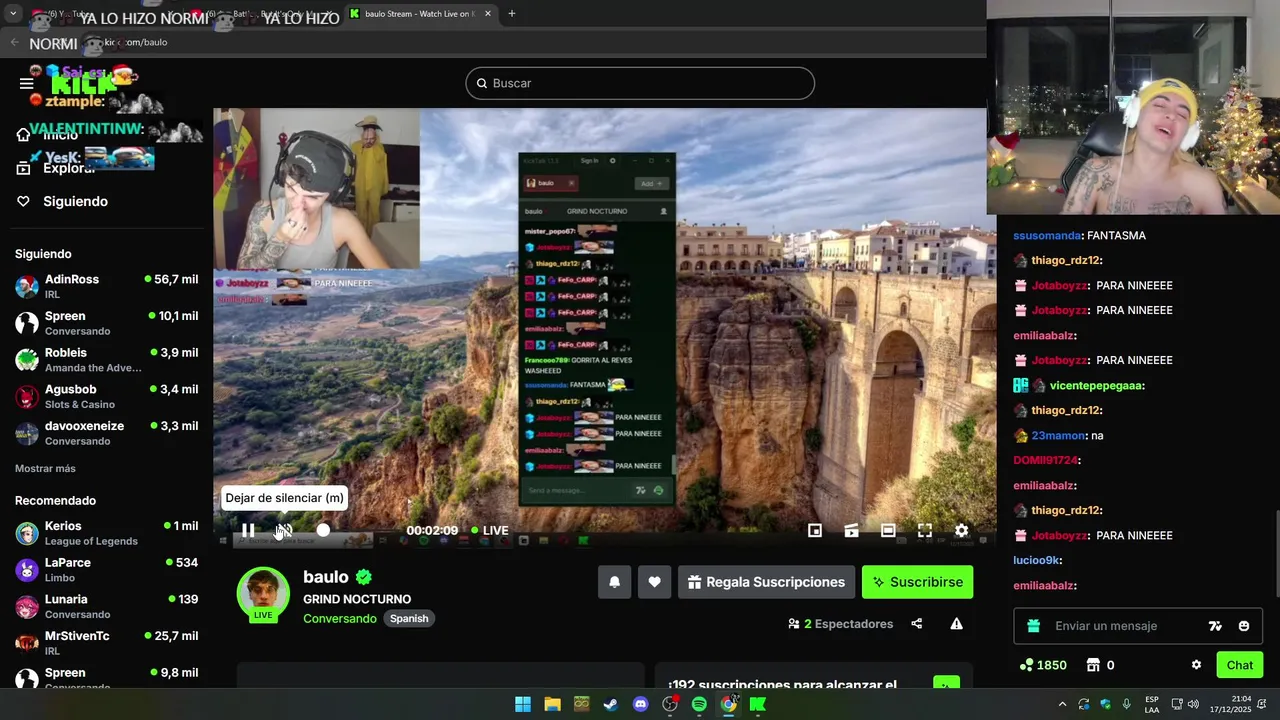
Task: Click '23mamon' username in chat
Action: click(x=1059, y=436)
